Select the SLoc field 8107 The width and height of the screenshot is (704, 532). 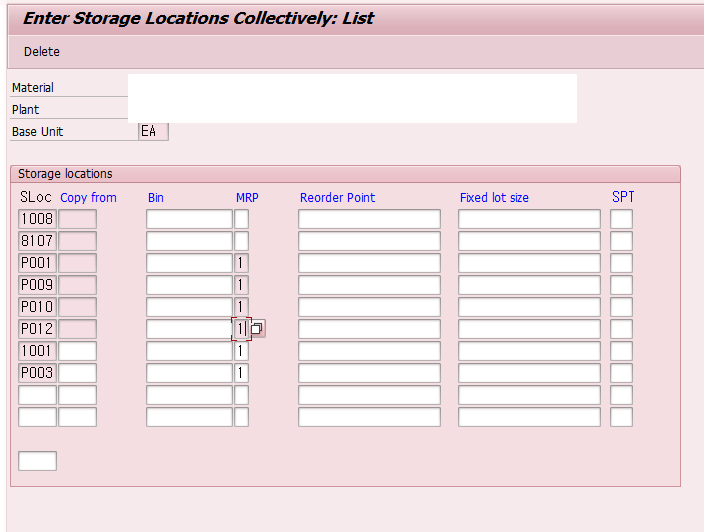(x=37, y=241)
